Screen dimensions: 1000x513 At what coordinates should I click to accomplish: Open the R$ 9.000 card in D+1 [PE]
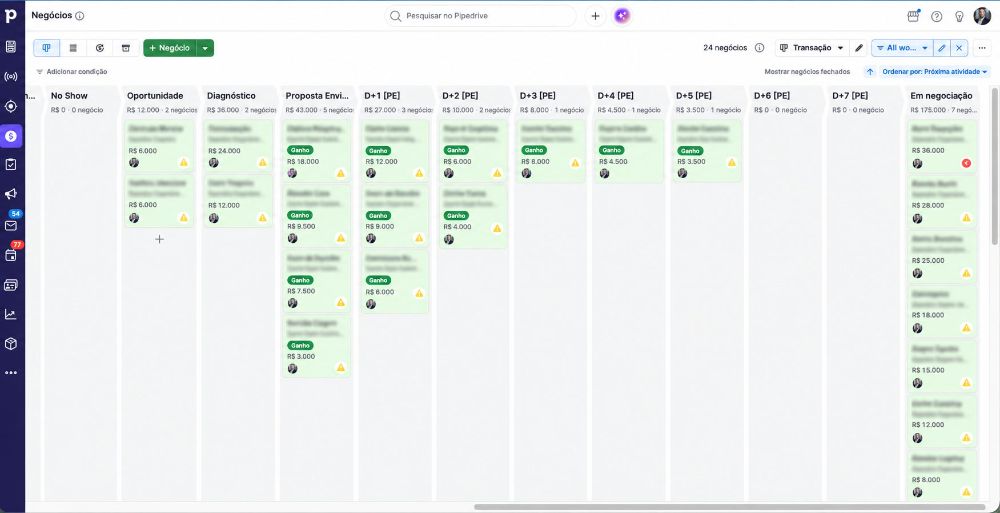pos(393,216)
